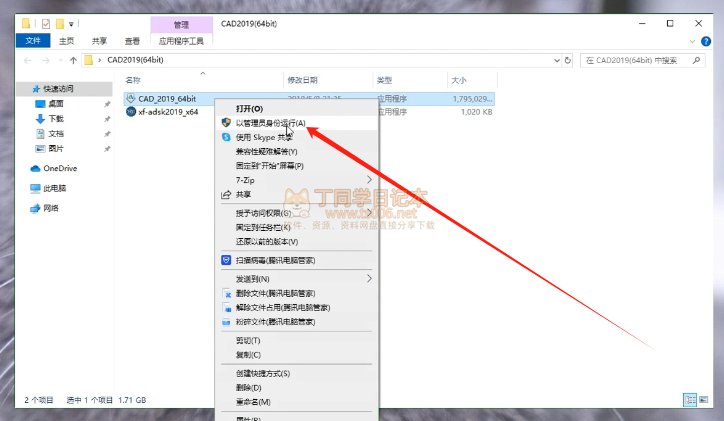Image resolution: width=724 pixels, height=421 pixels.
Task: Go back with the Back arrow
Action: pyautogui.click(x=28, y=60)
